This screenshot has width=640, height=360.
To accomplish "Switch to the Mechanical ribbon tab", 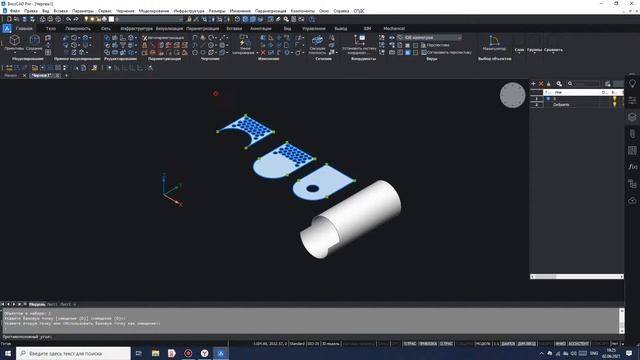I will [394, 29].
